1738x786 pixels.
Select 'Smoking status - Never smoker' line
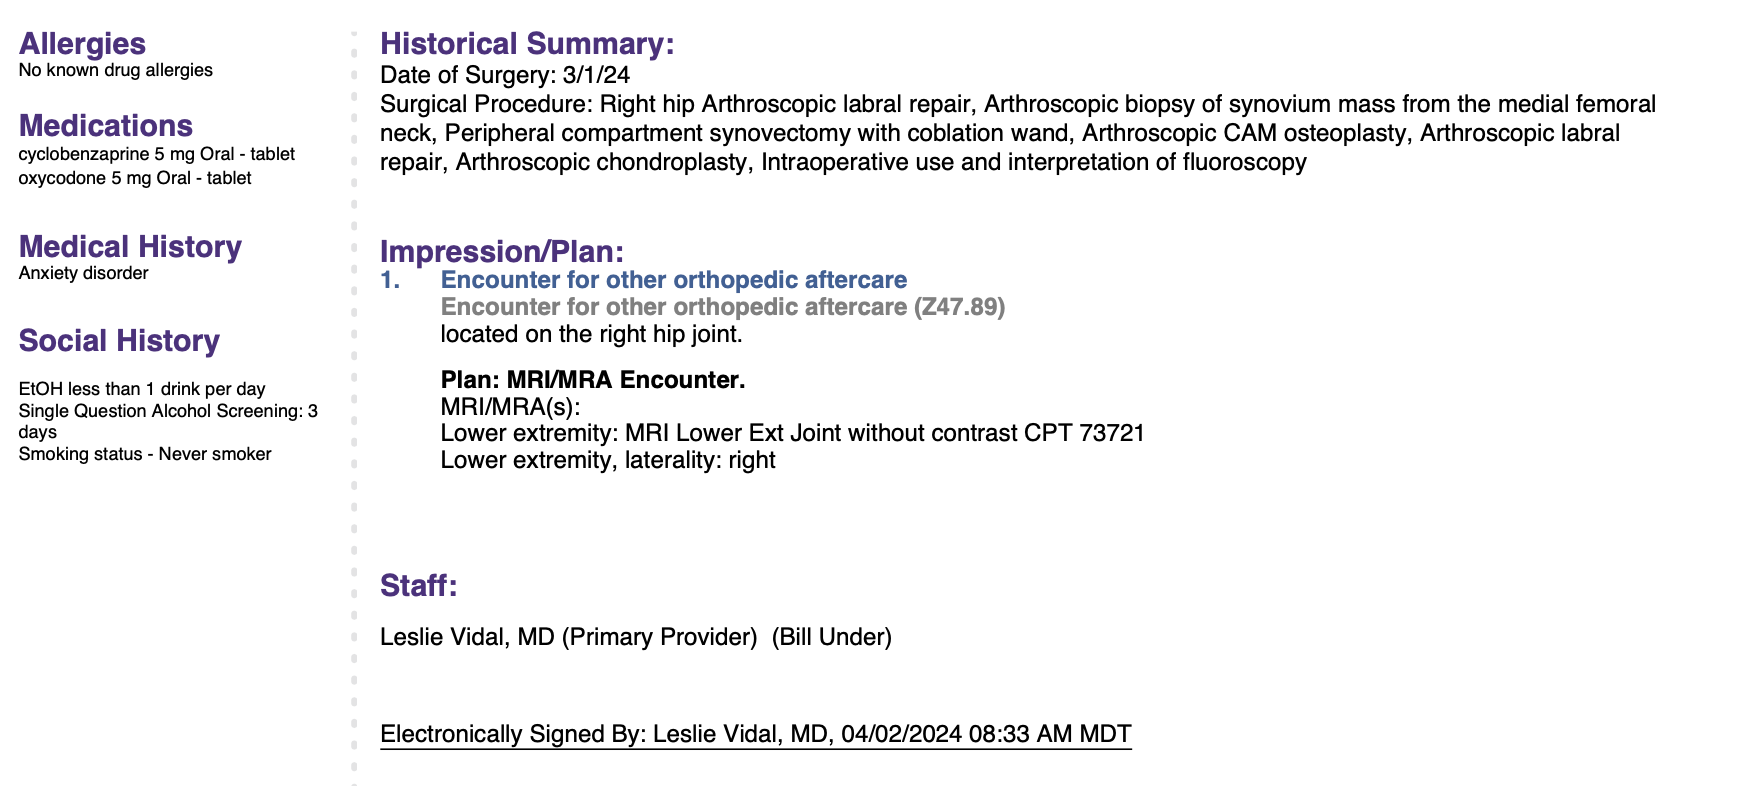(x=145, y=455)
